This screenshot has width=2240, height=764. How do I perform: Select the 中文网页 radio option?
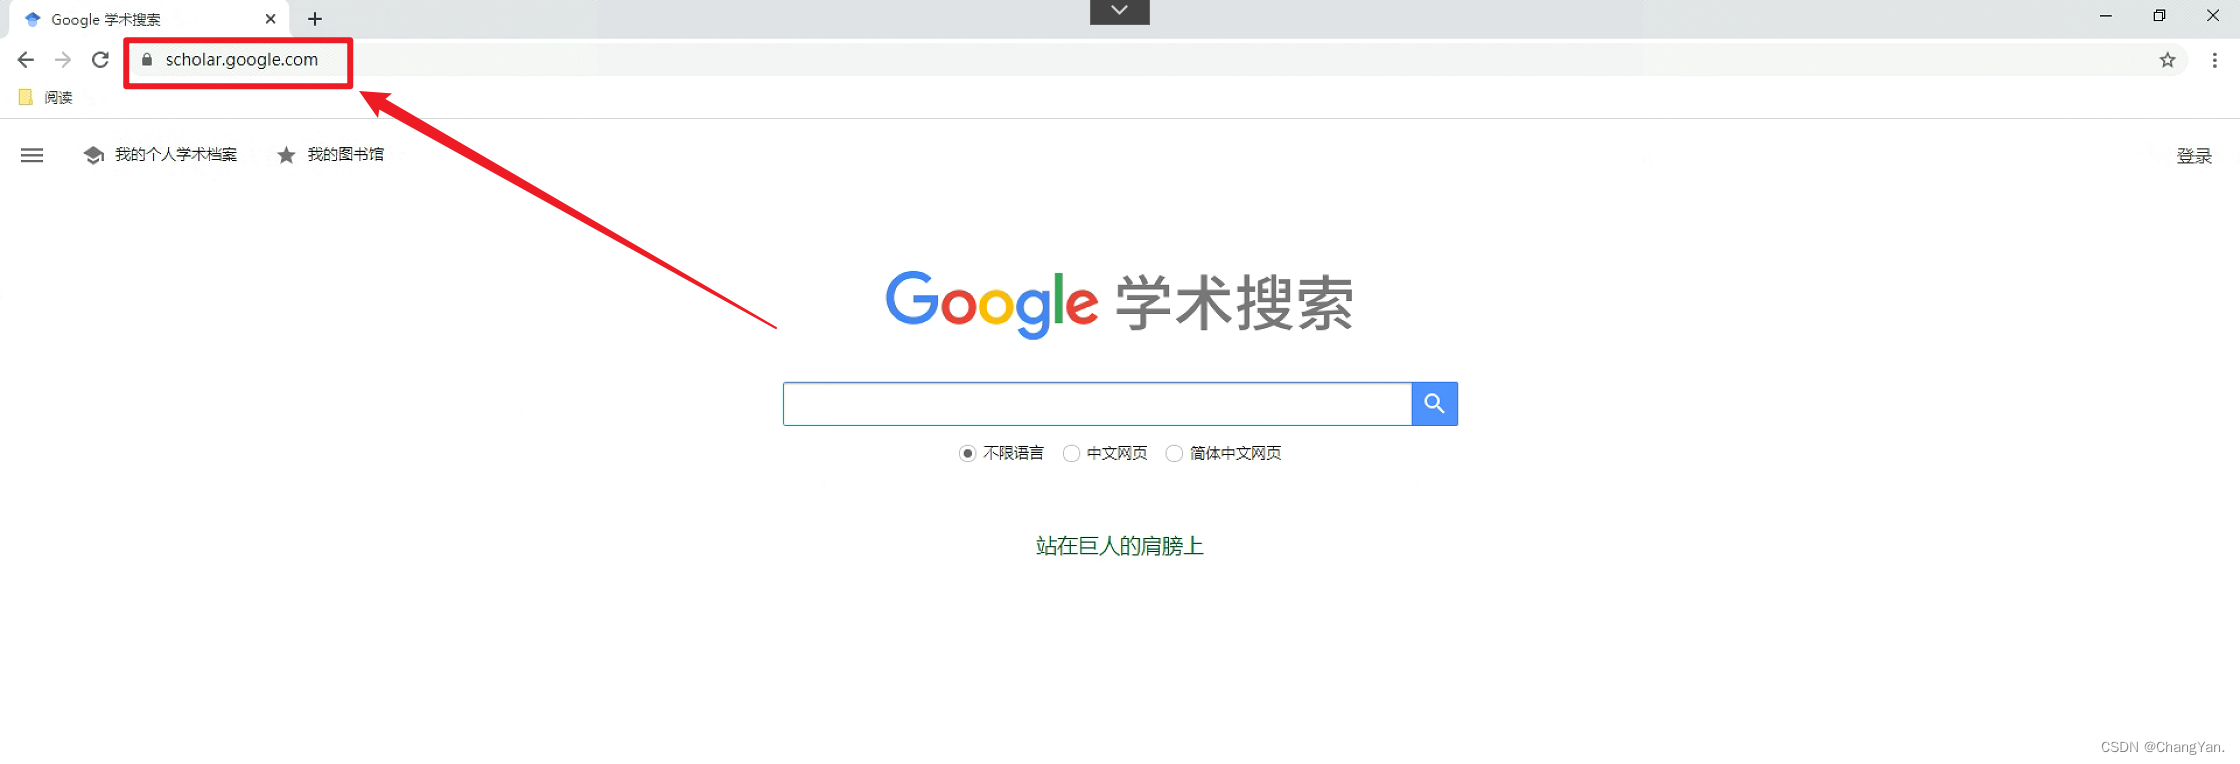coord(1071,454)
